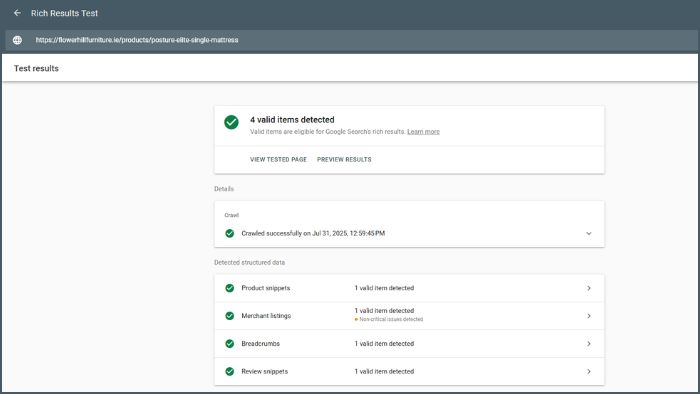700x394 pixels.
Task: Click 1 valid item detected in Product snippets row
Action: (384, 288)
